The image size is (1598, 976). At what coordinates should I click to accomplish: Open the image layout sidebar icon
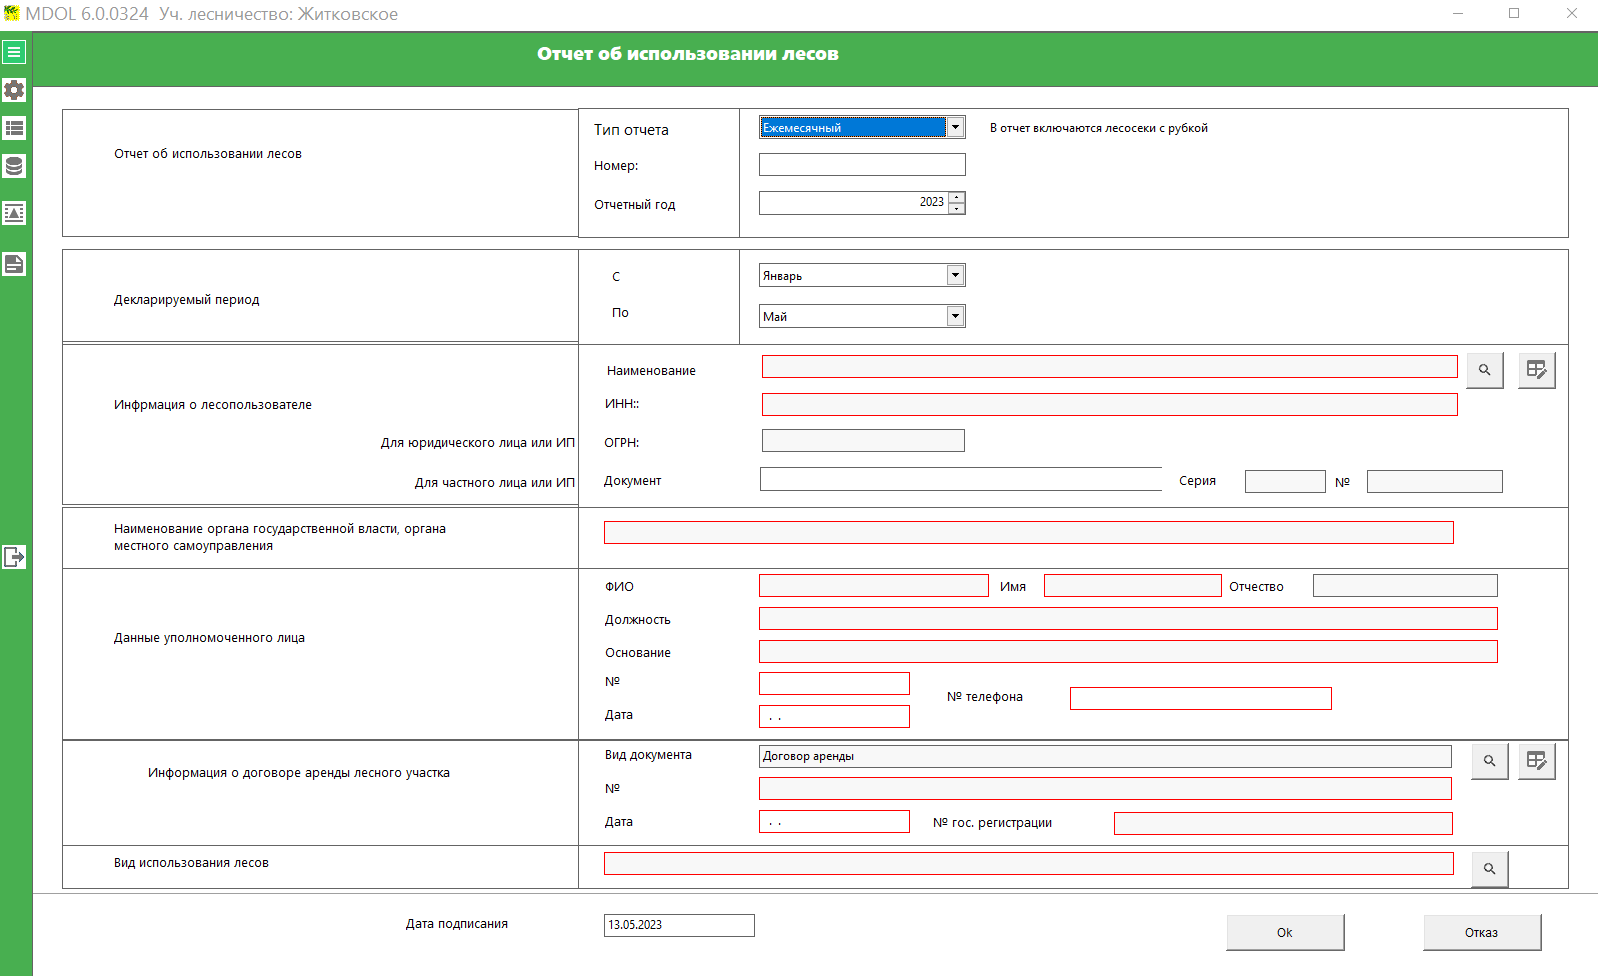click(x=14, y=213)
